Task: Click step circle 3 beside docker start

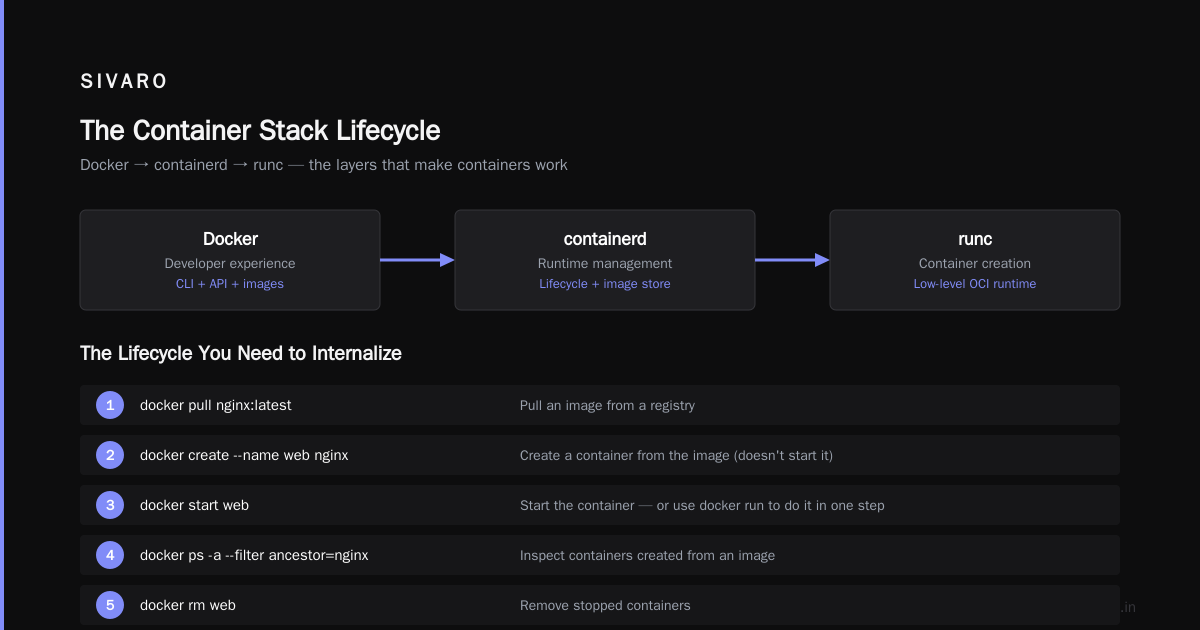Action: (x=110, y=505)
